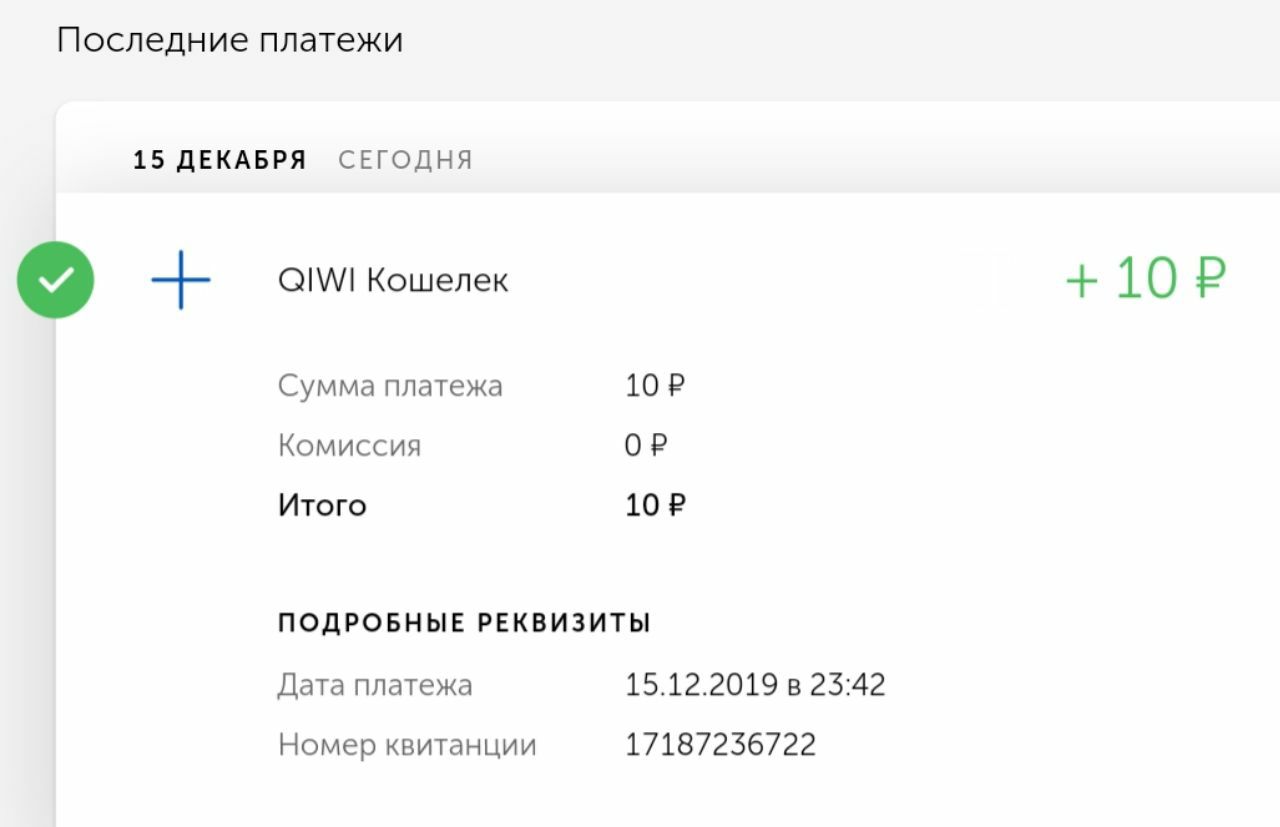The width and height of the screenshot is (1280, 827).
Task: Click the green +10 ₽ amount
Action: click(1144, 279)
